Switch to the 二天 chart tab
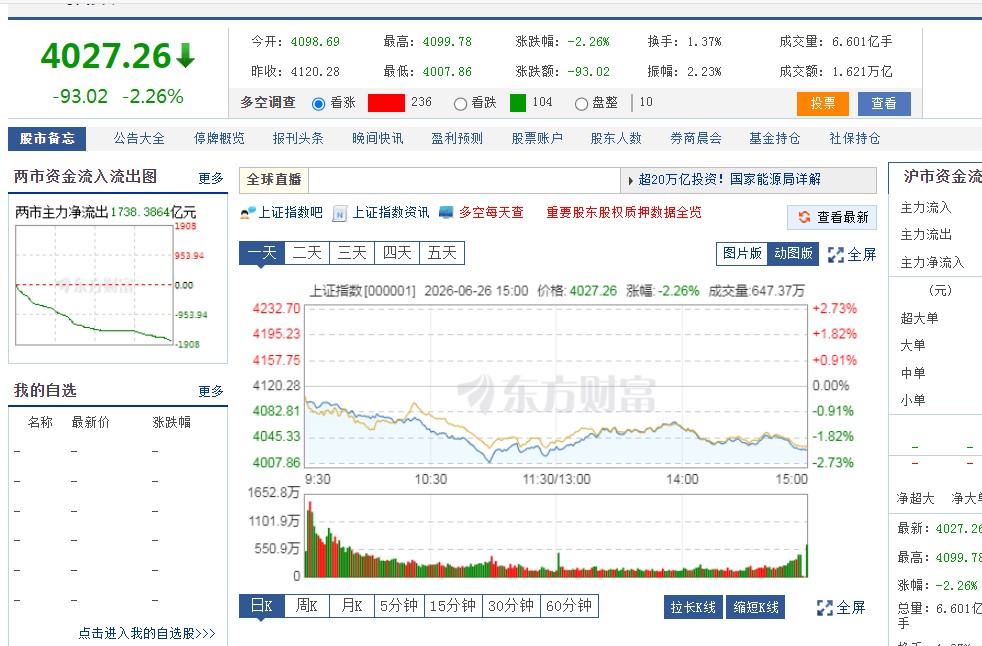The image size is (982, 646). pyautogui.click(x=307, y=253)
